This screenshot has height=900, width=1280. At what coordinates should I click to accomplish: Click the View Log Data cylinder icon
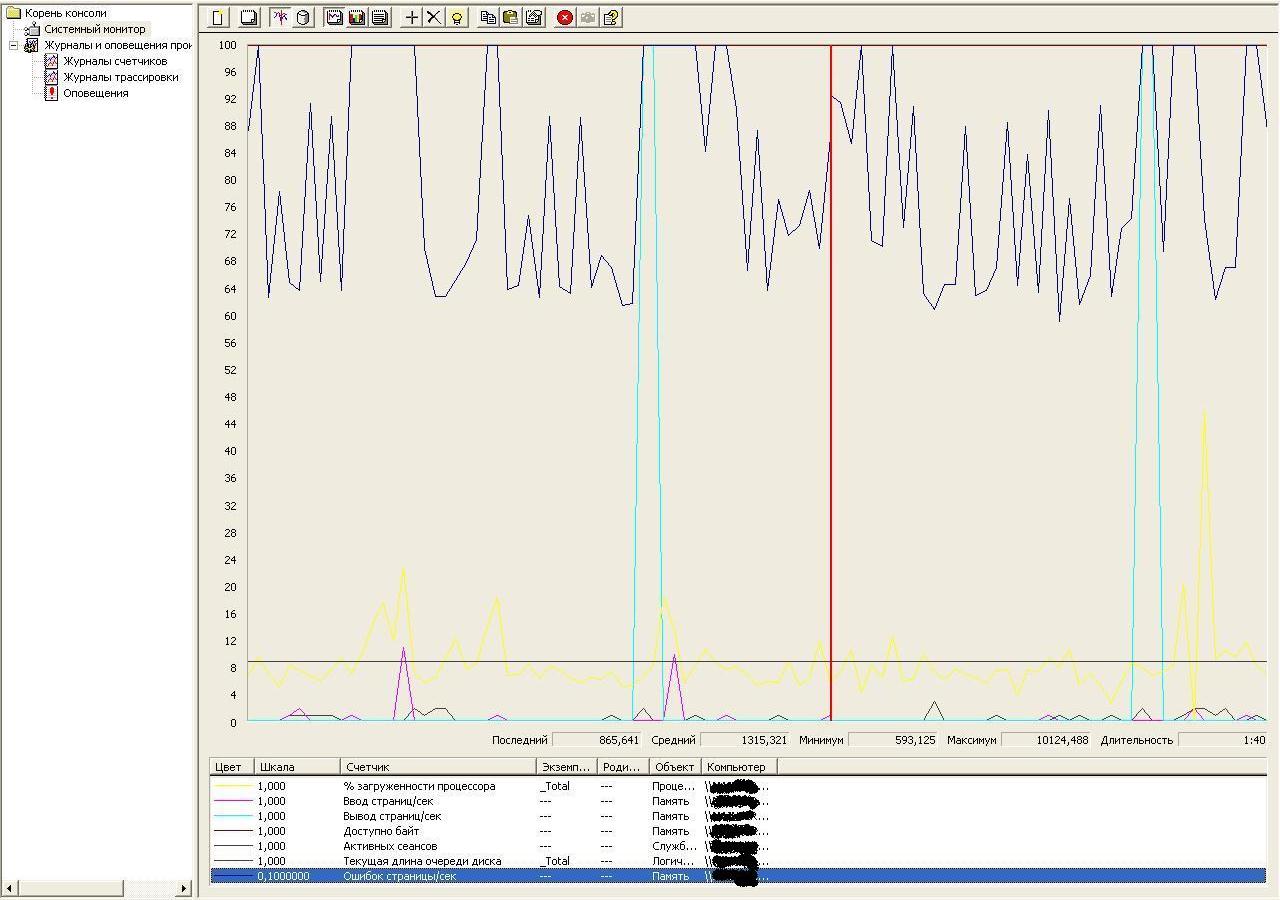tap(303, 17)
